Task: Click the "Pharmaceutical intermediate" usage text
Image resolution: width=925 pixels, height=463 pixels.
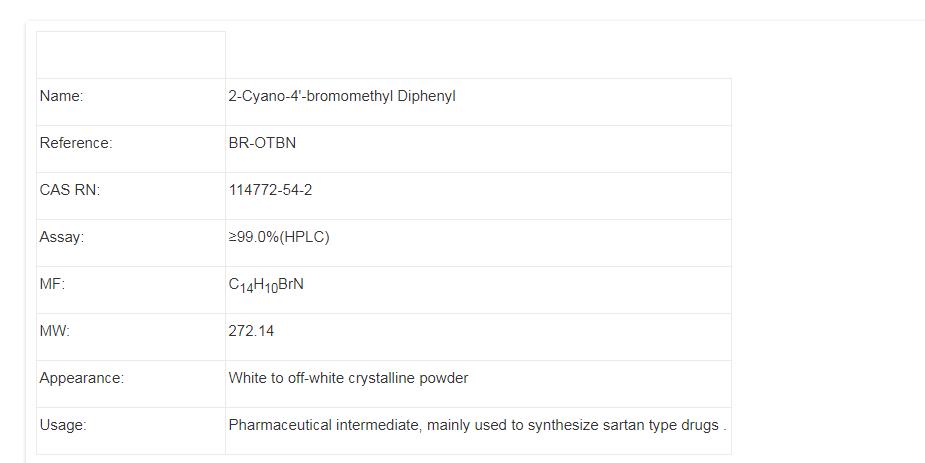Action: point(324,426)
